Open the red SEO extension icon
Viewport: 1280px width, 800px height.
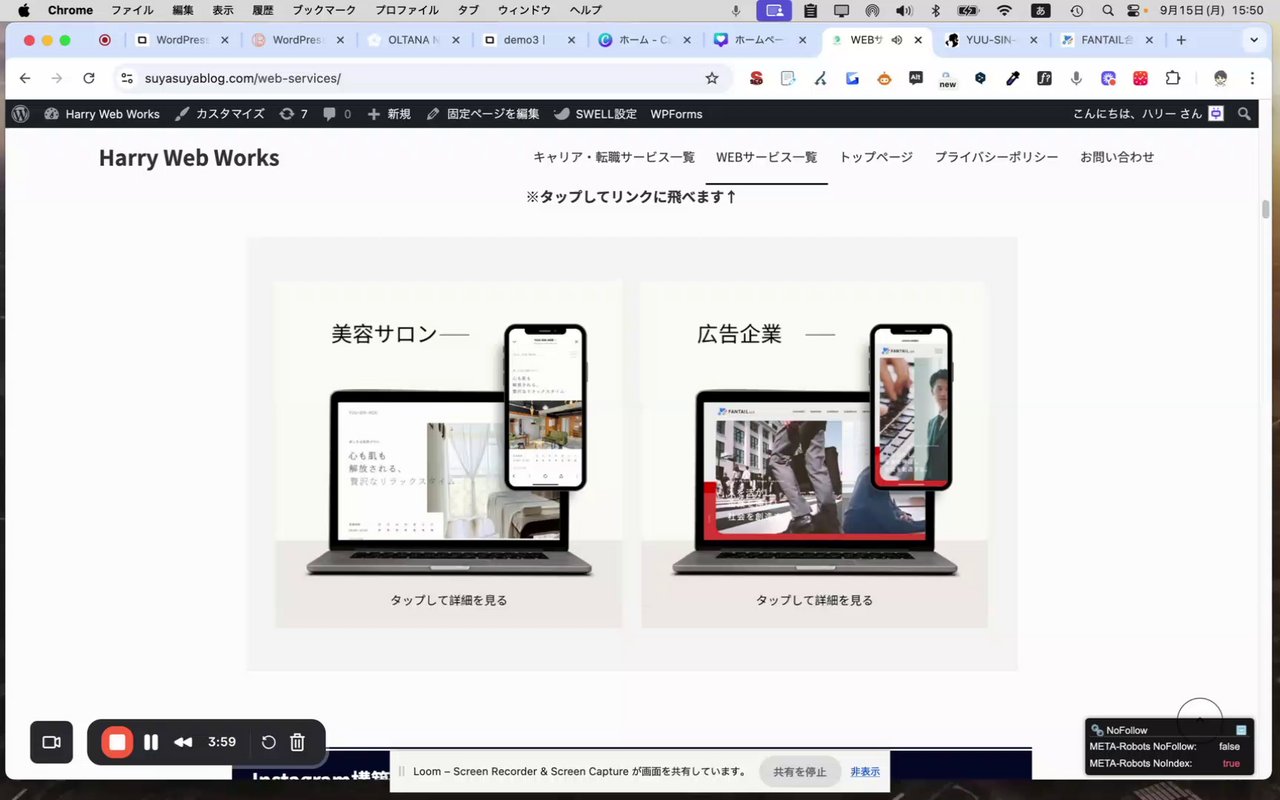pyautogui.click(x=757, y=78)
